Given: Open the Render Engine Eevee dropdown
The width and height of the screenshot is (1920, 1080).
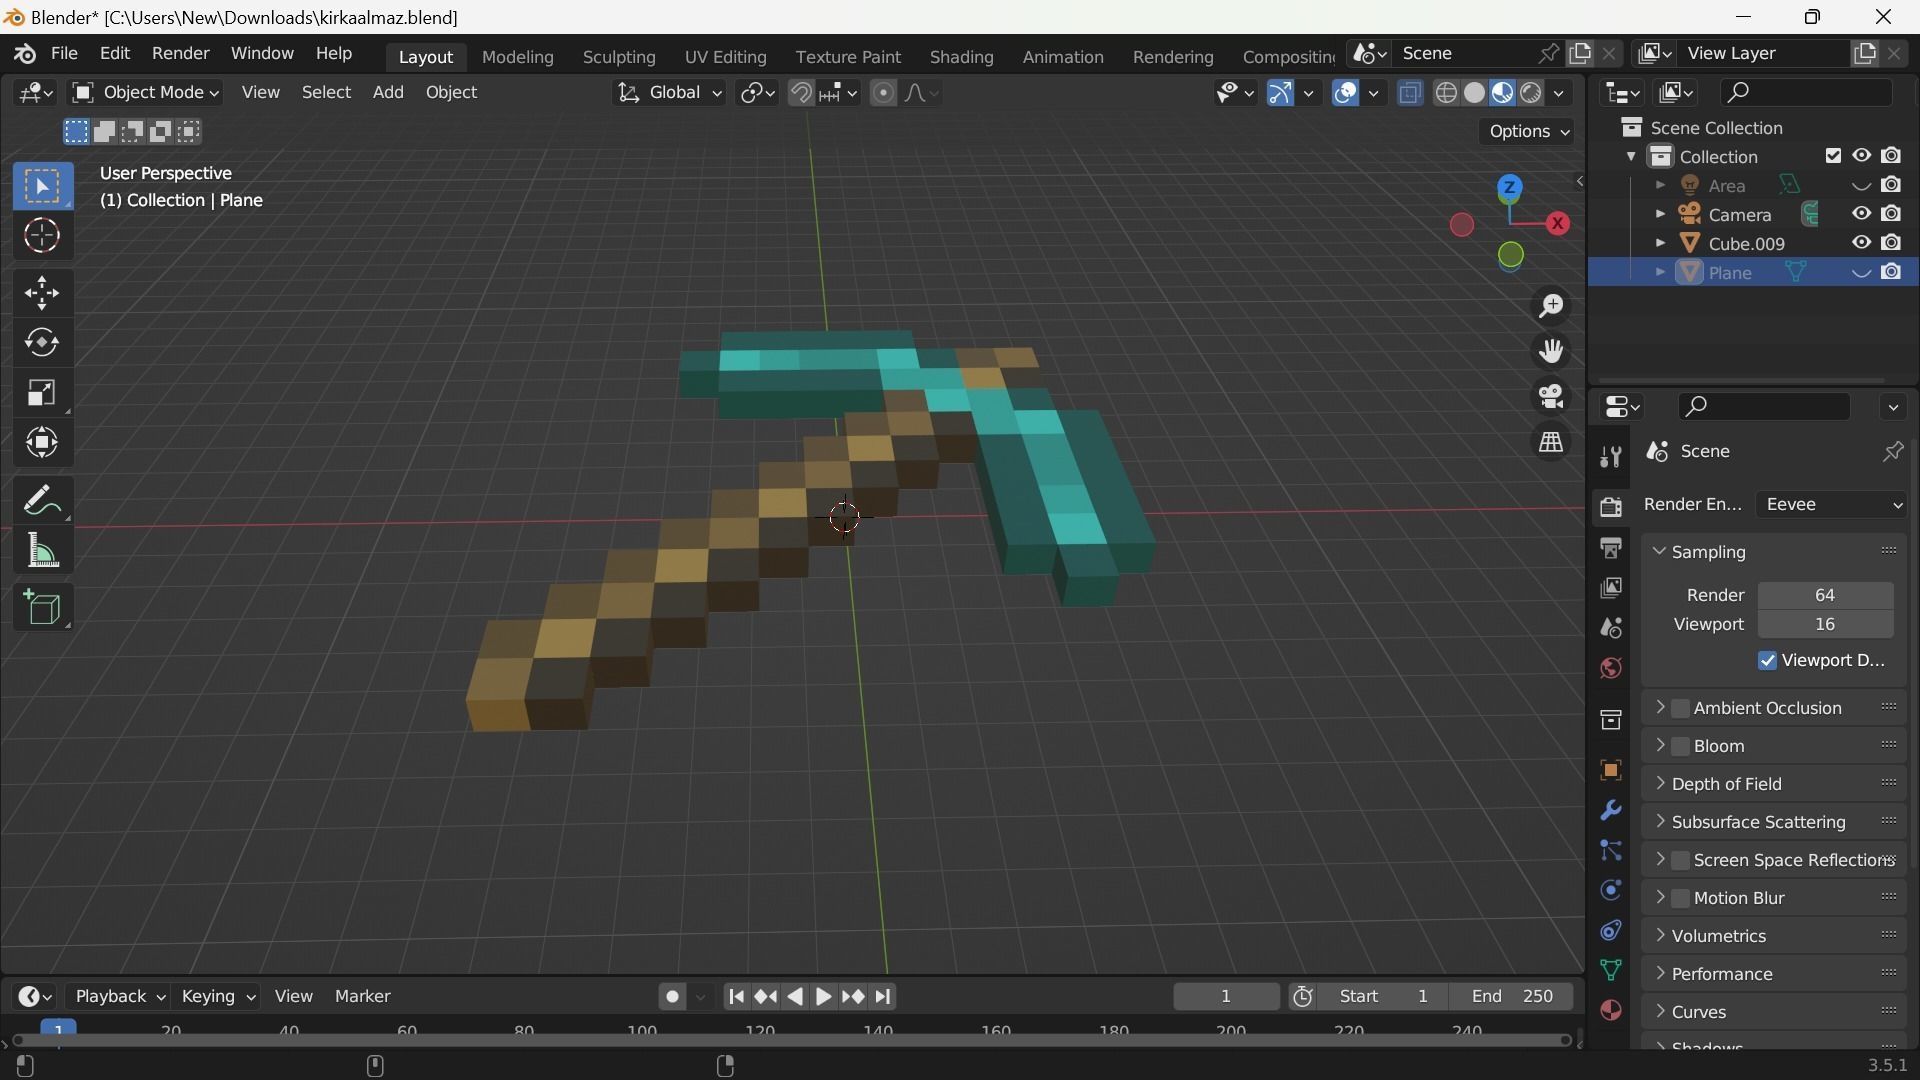Looking at the screenshot, I should point(1832,505).
